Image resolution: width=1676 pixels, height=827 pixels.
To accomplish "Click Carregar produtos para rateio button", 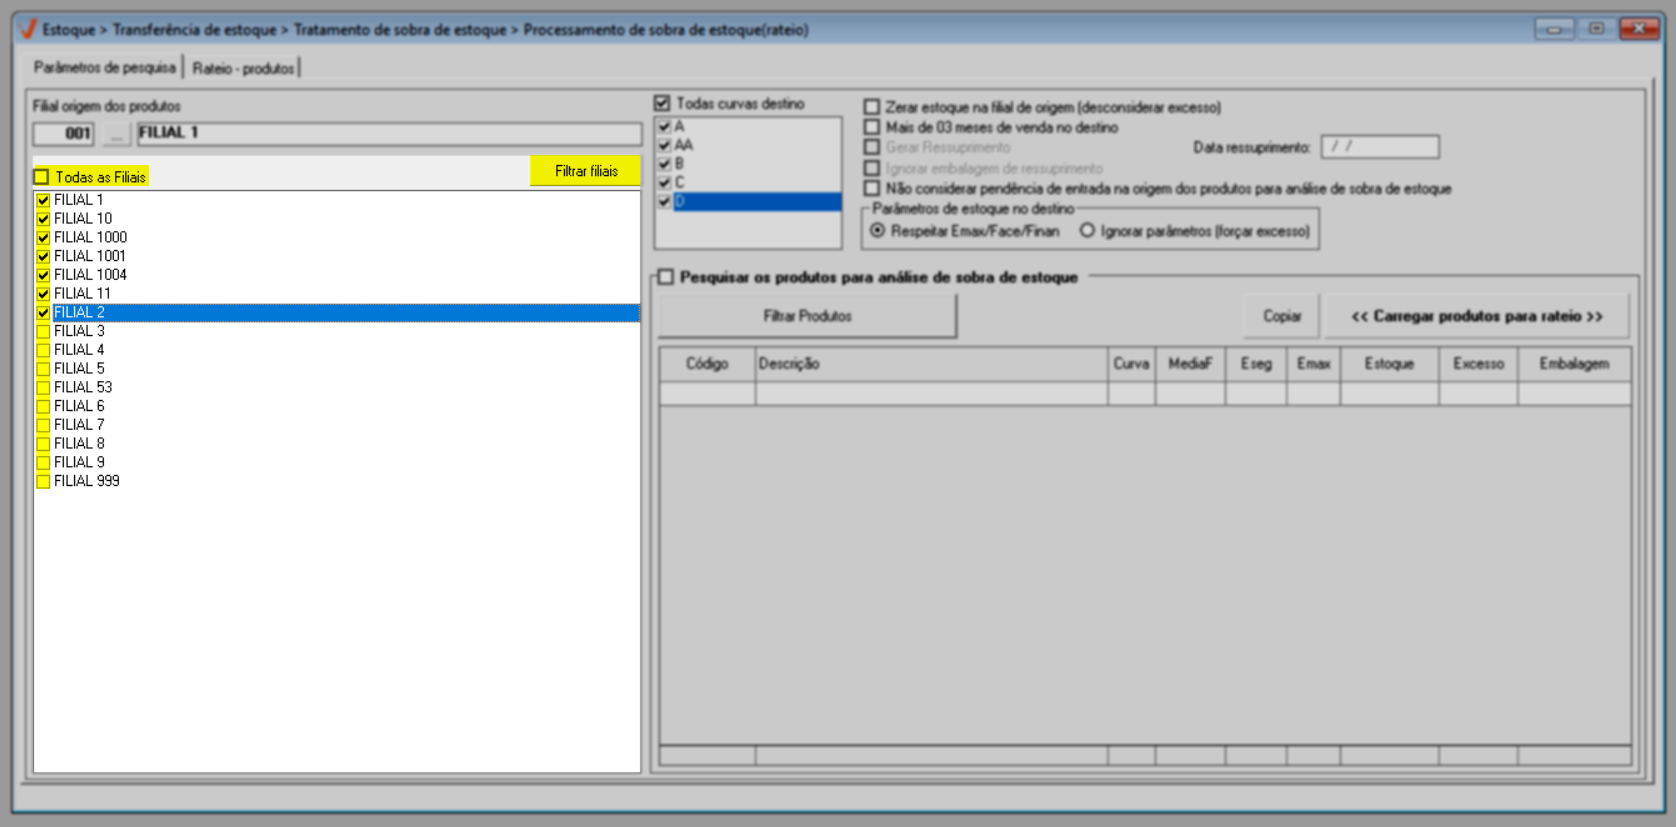I will [1477, 316].
